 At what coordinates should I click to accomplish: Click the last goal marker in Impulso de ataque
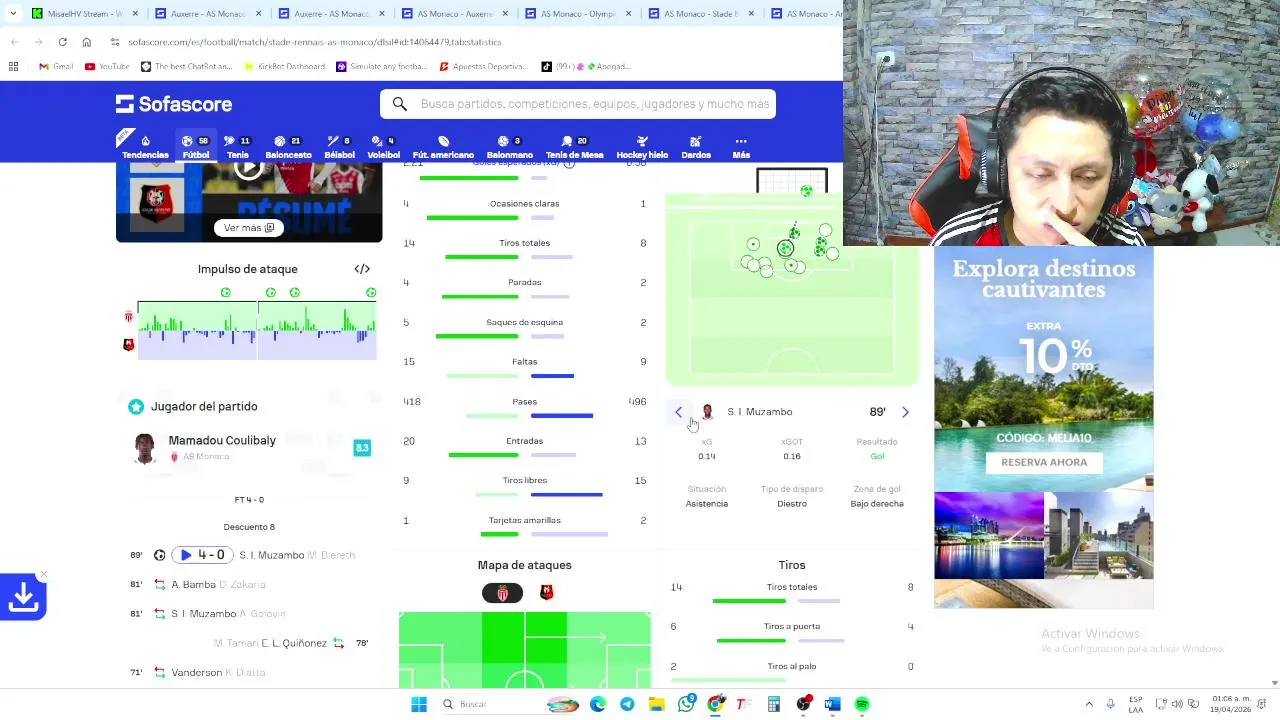pos(371,293)
